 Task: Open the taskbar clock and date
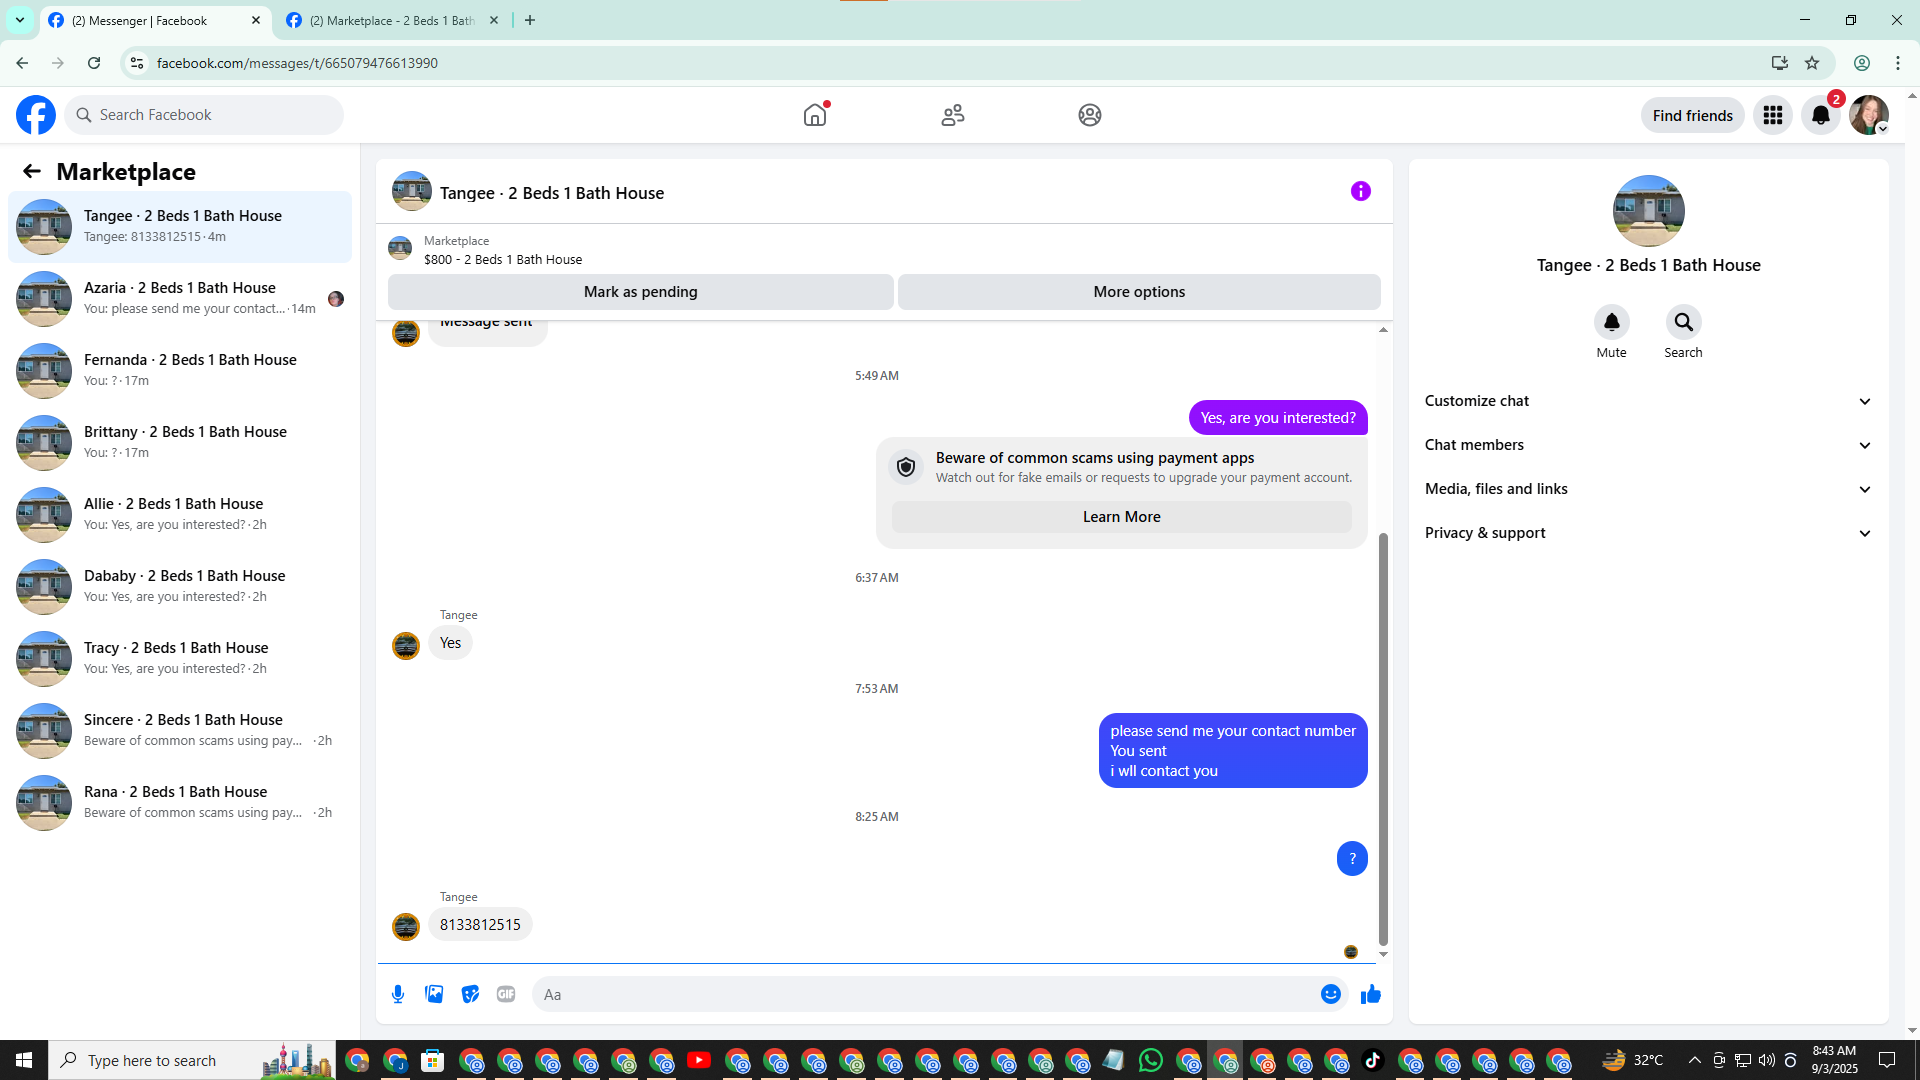(1835, 1060)
